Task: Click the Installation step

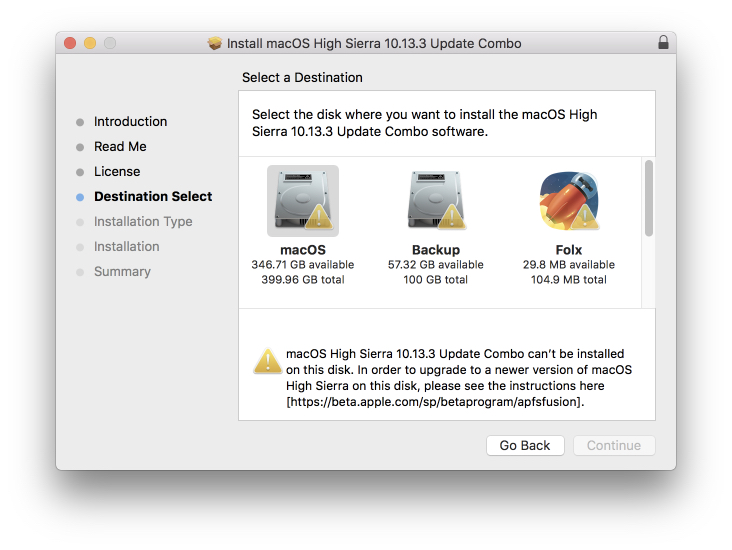Action: (127, 247)
